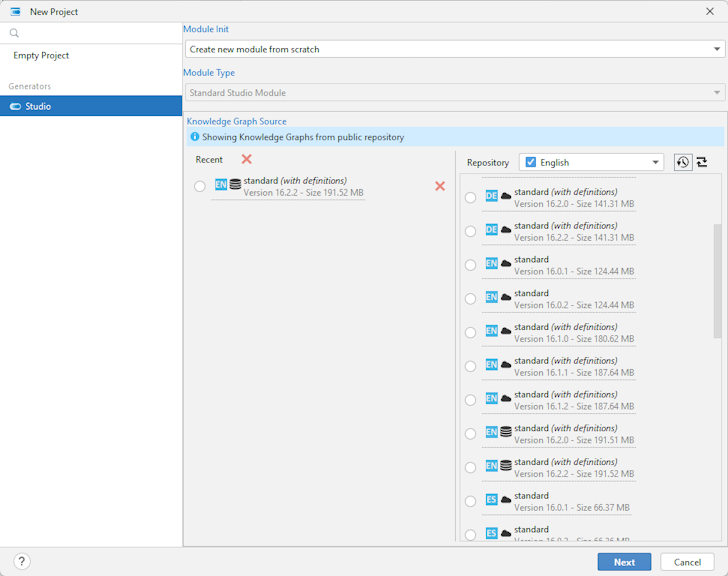
Task: Remove recent Version 16.2.2 entry with red X
Action: (440, 186)
